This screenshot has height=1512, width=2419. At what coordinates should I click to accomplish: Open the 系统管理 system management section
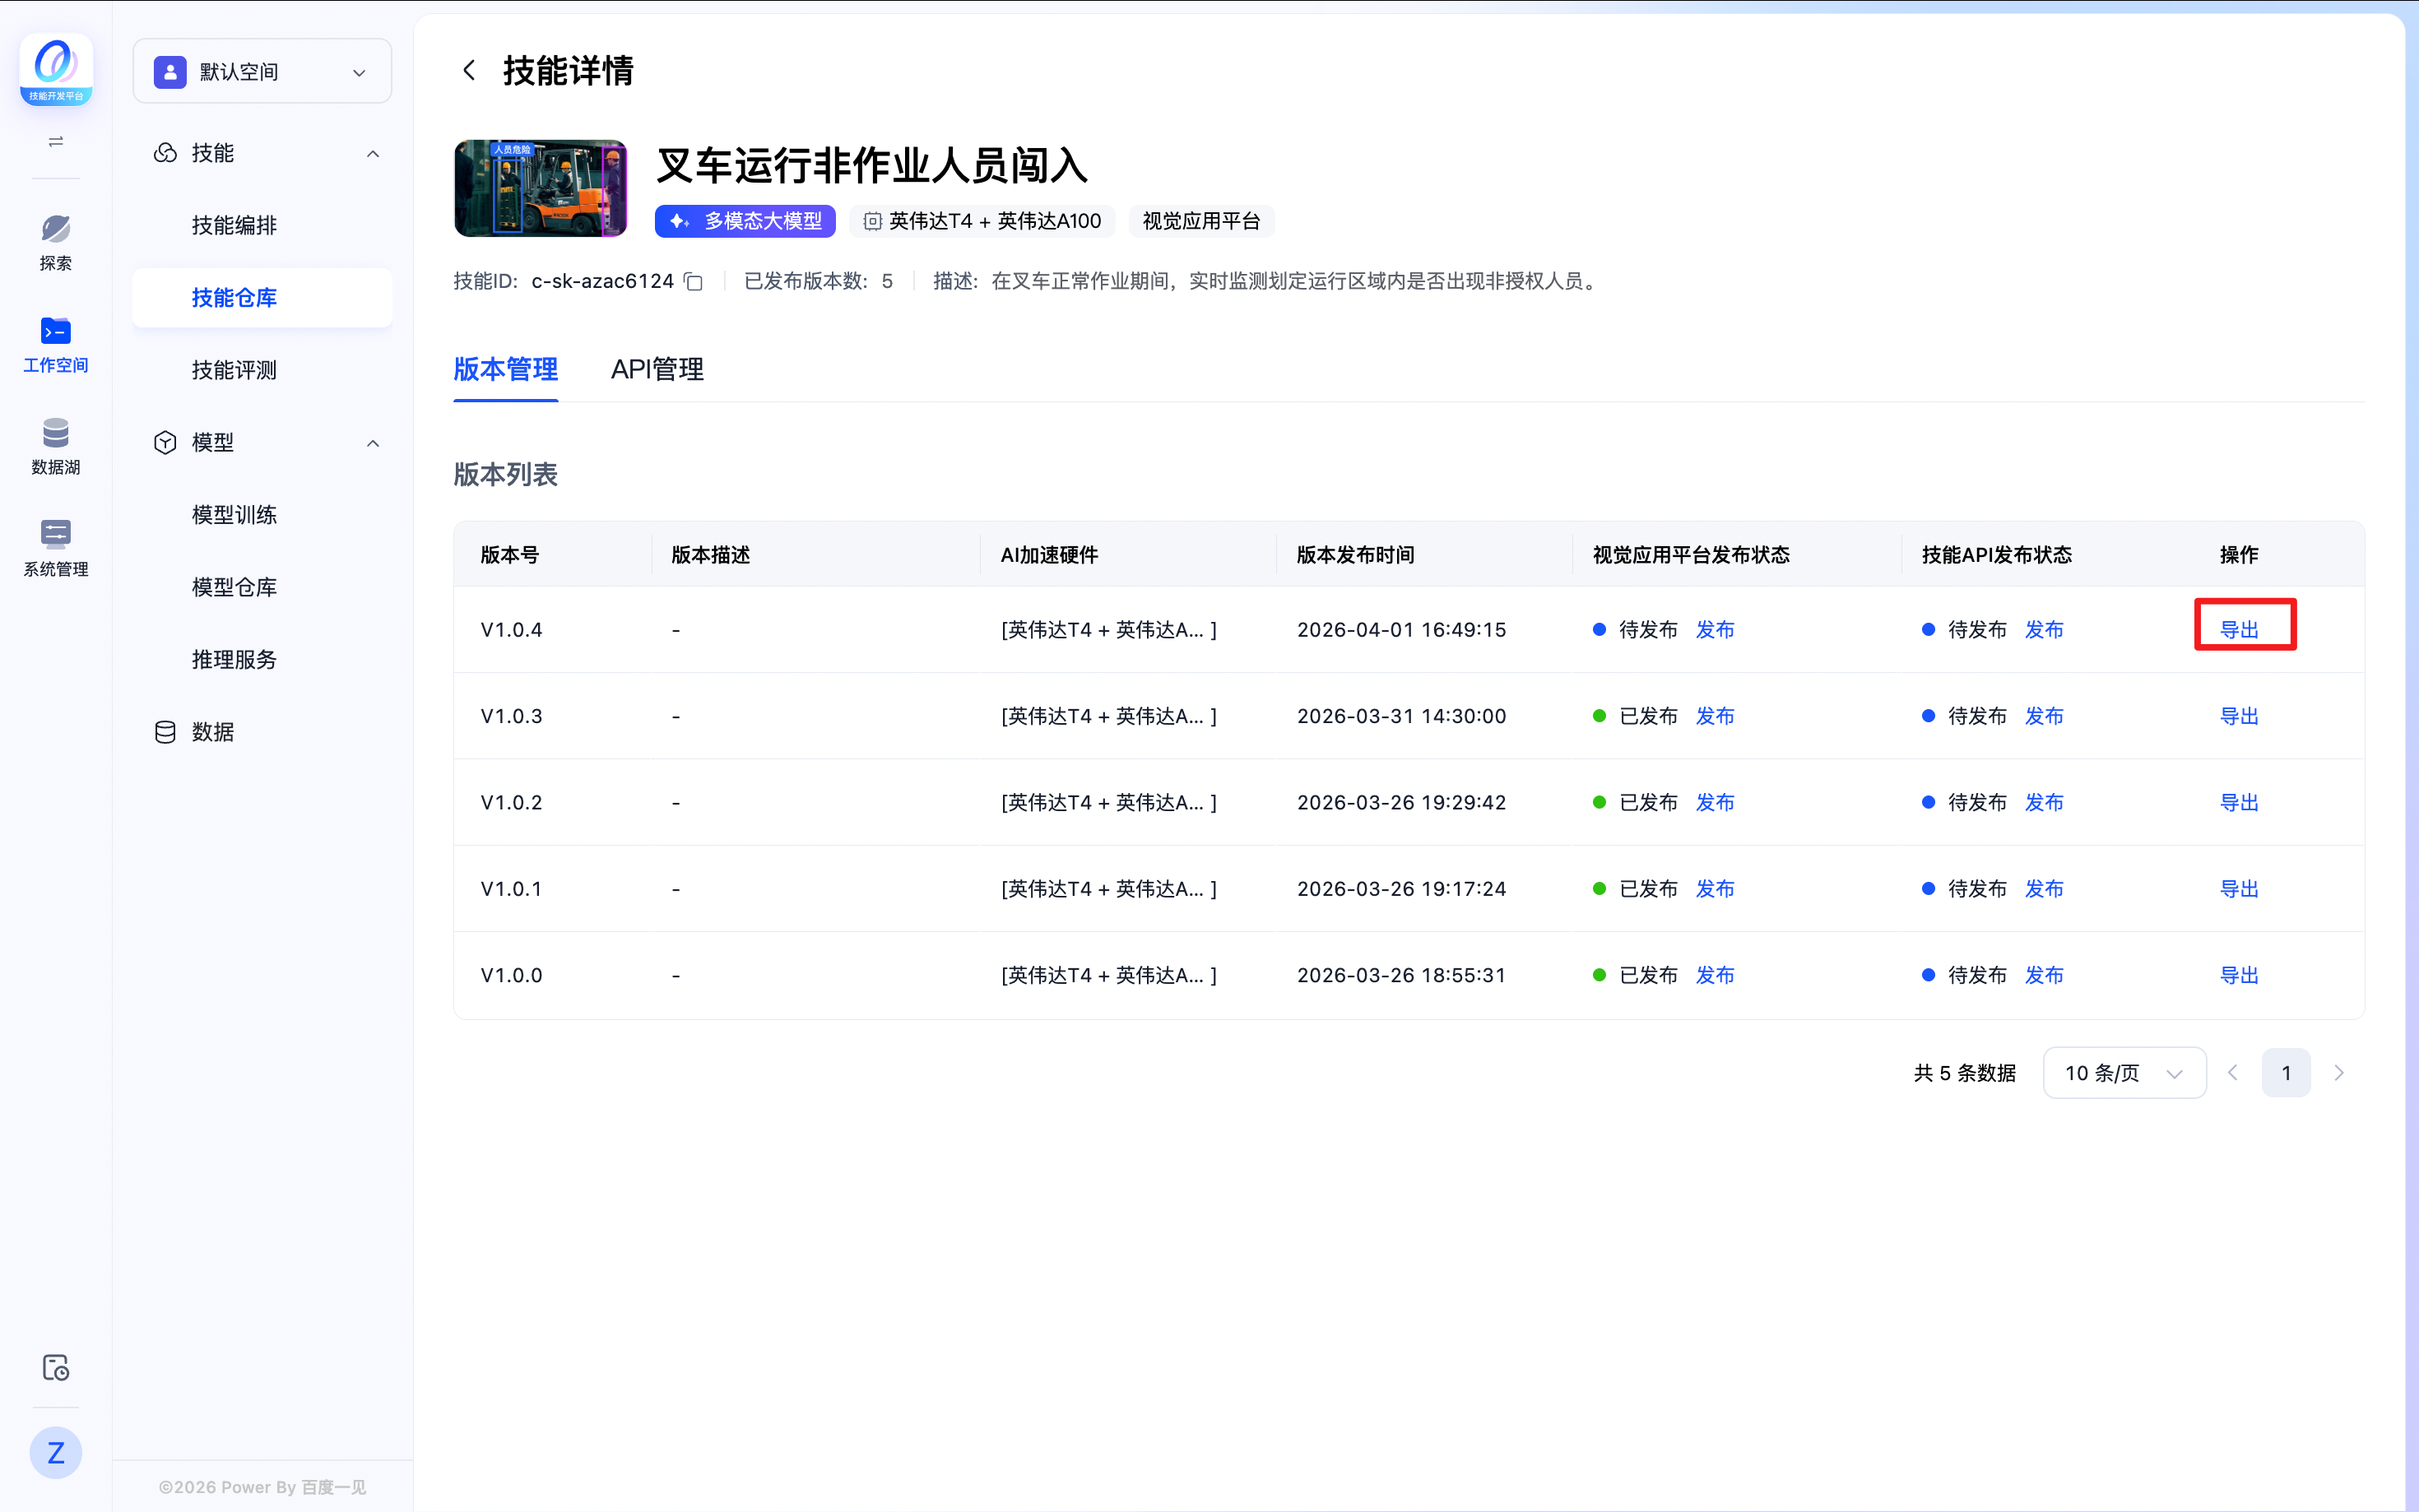[x=56, y=549]
